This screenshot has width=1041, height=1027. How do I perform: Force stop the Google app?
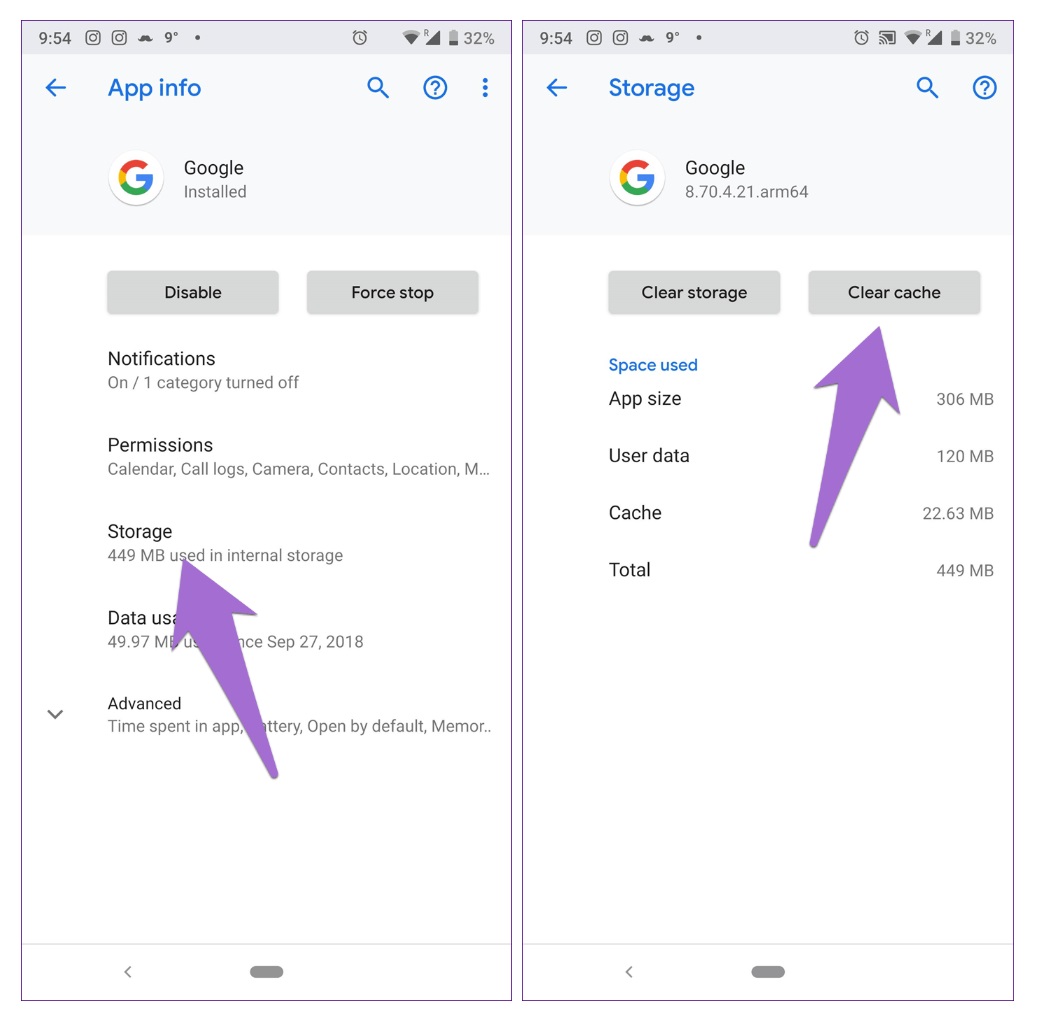coord(392,292)
